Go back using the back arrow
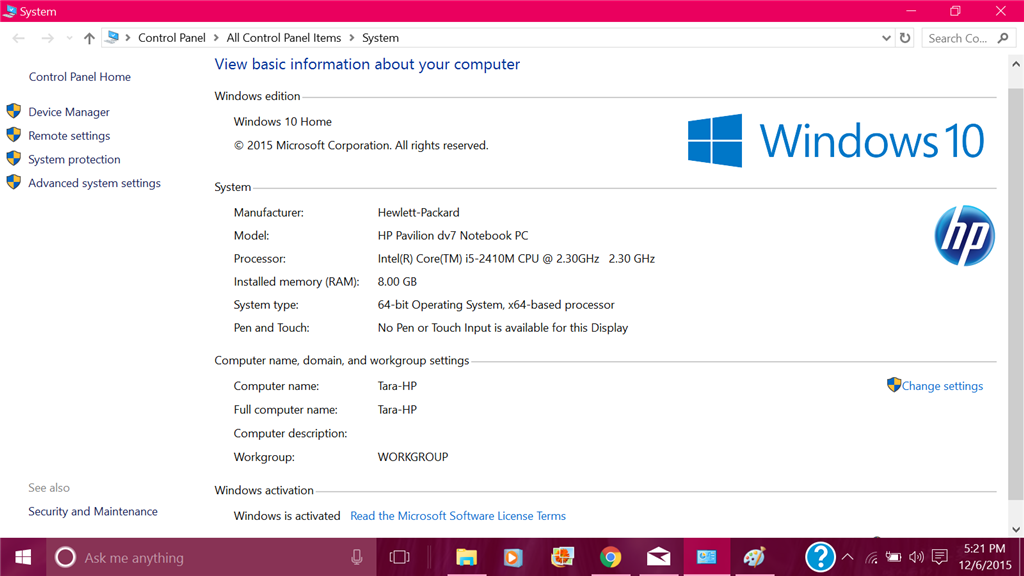This screenshot has width=1024, height=576. tap(18, 39)
